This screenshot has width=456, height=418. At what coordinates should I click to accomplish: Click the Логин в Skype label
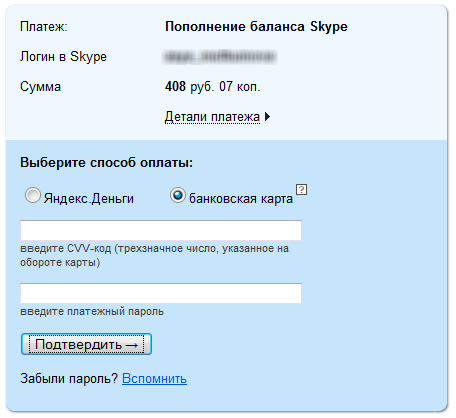[63, 57]
